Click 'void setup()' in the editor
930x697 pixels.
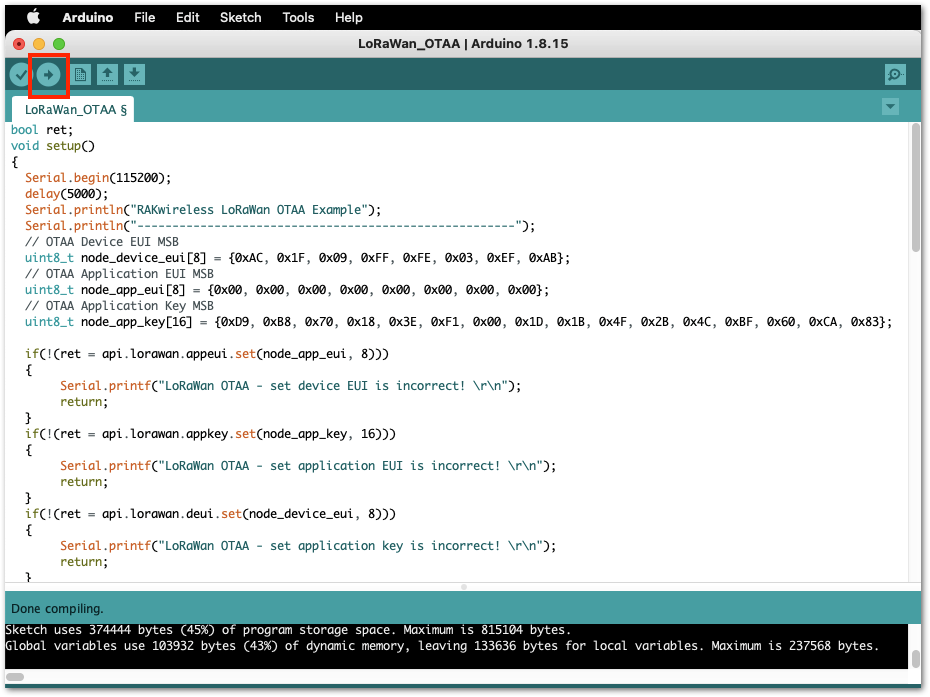coord(53,146)
